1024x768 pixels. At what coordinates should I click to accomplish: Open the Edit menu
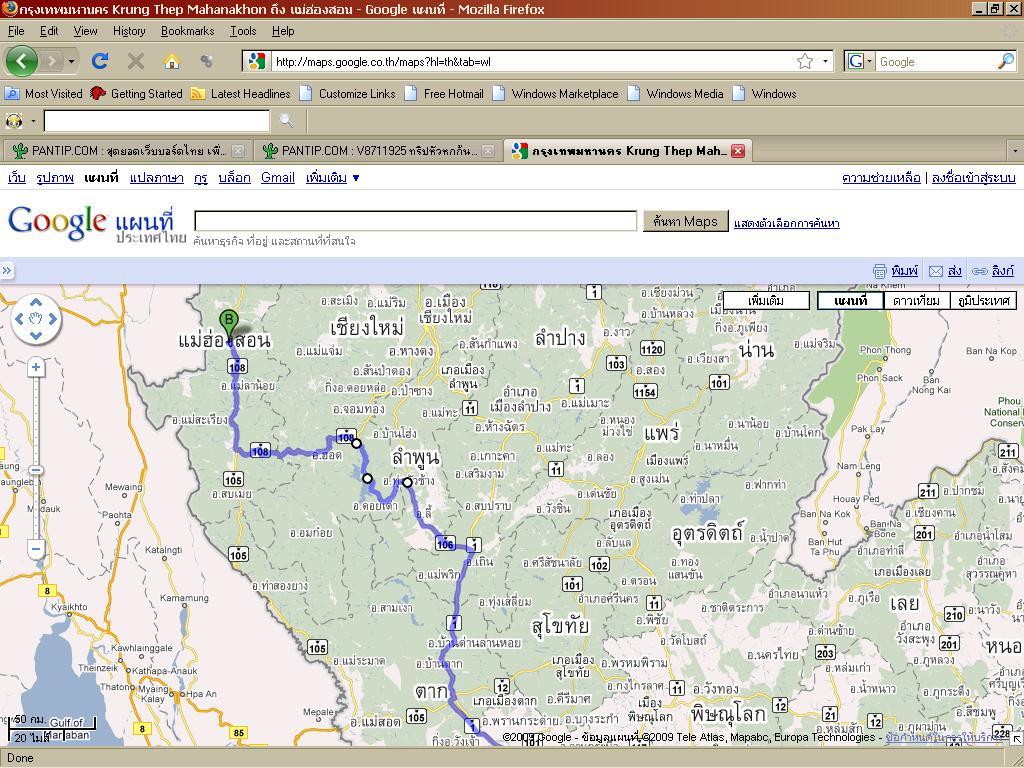tap(49, 31)
